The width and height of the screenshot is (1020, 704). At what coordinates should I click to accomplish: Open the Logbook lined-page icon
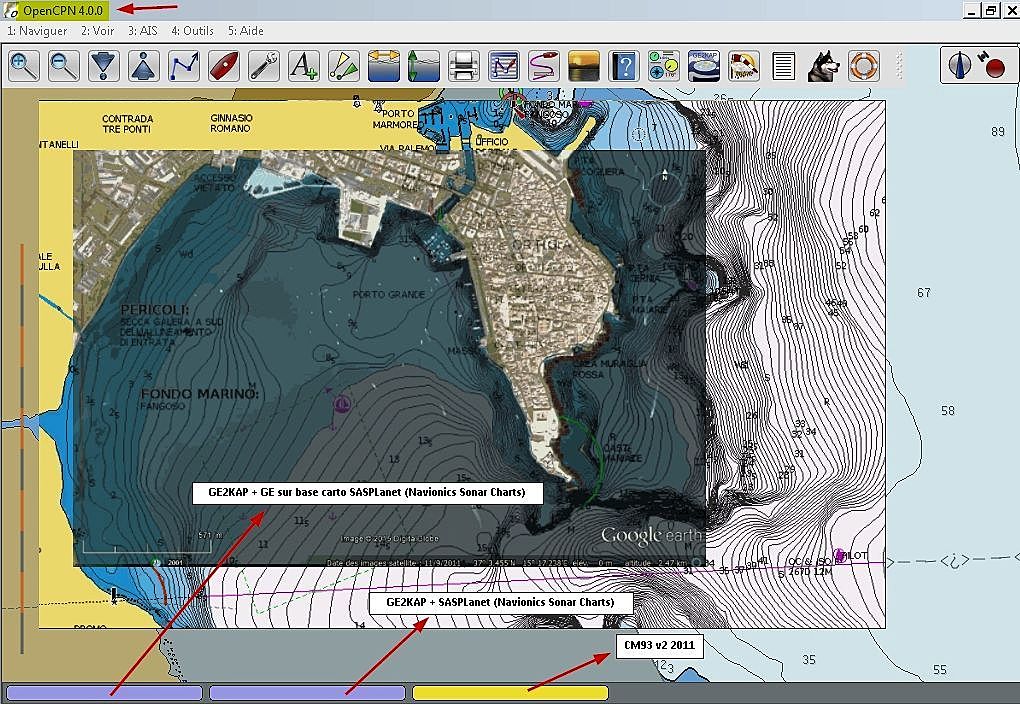784,66
